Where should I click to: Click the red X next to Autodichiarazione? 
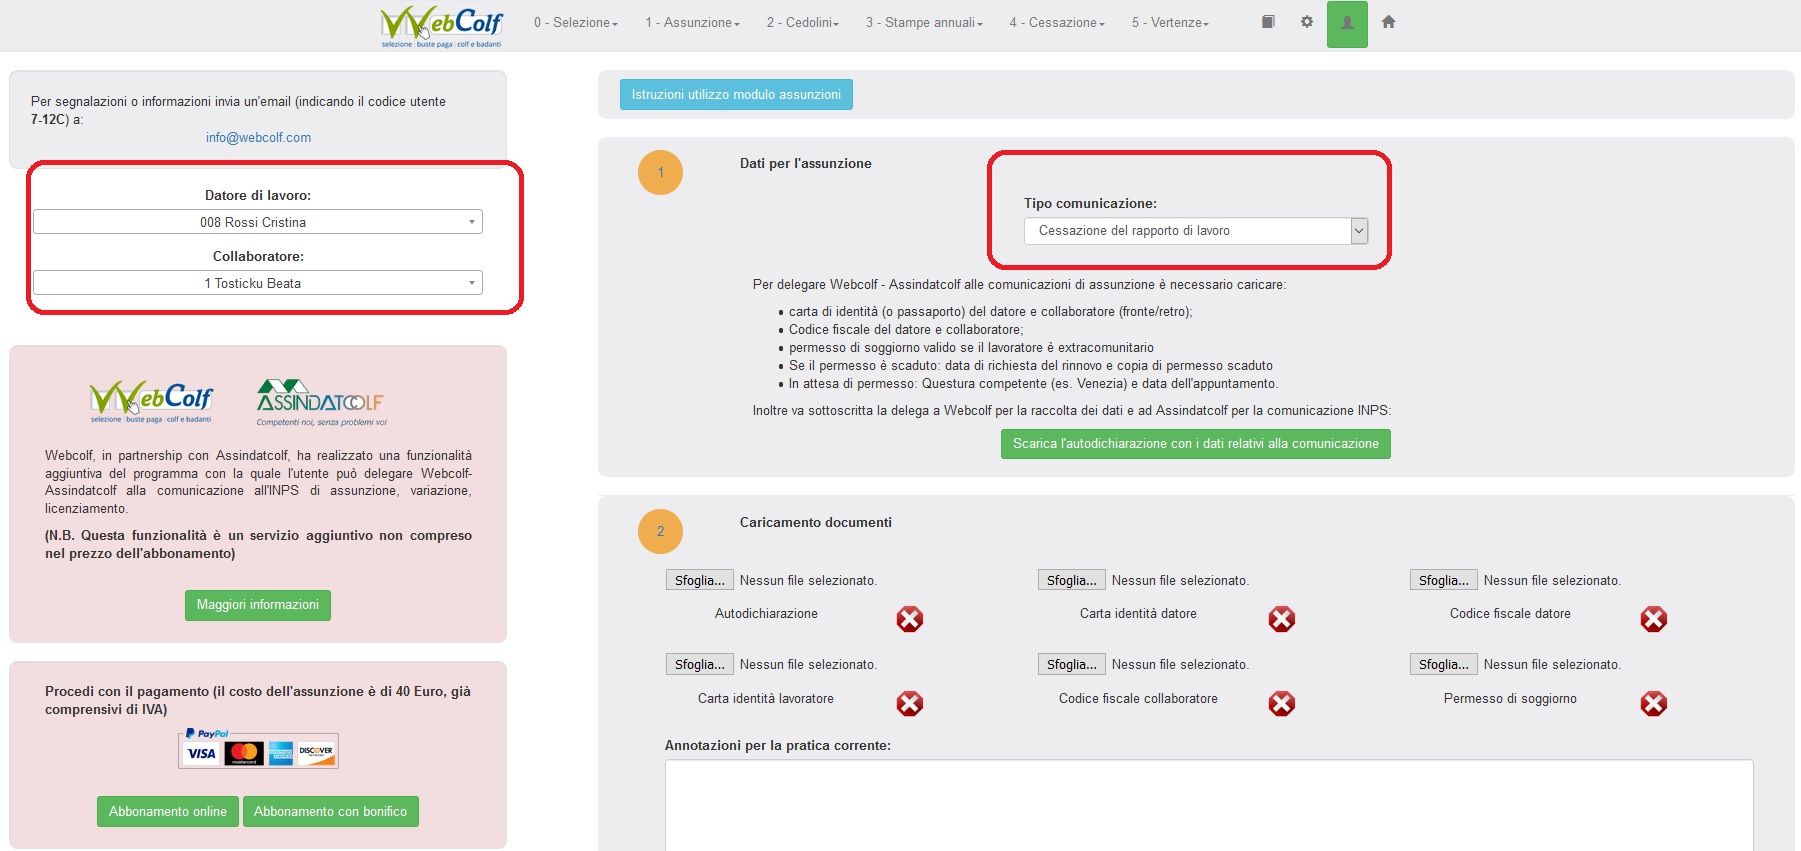910,619
